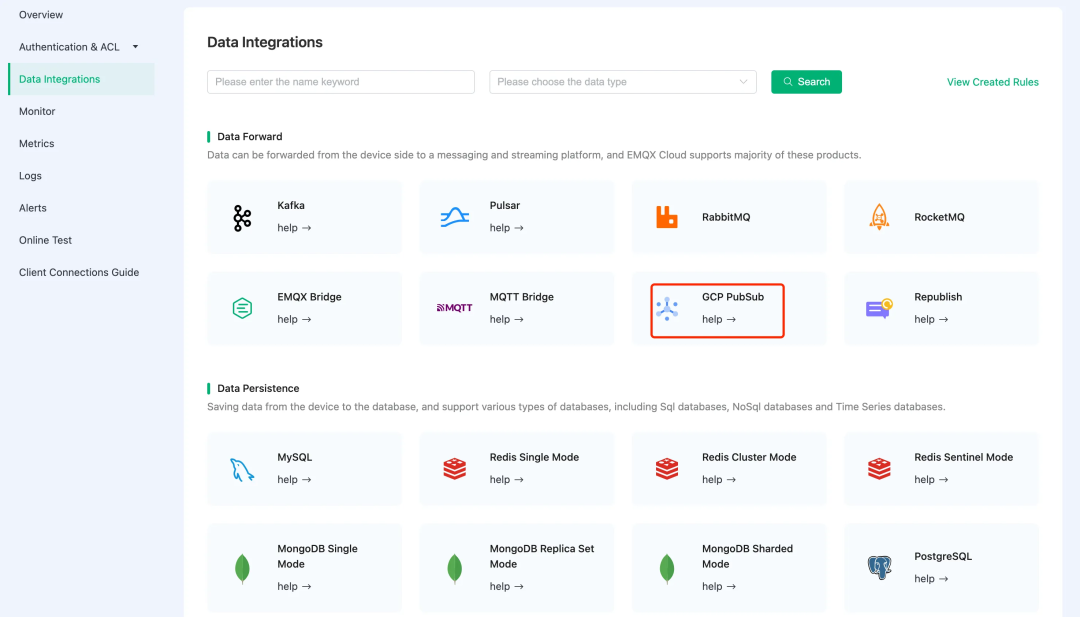This screenshot has width=1080, height=617.
Task: Select the GCP PubSub icon
Action: click(667, 308)
